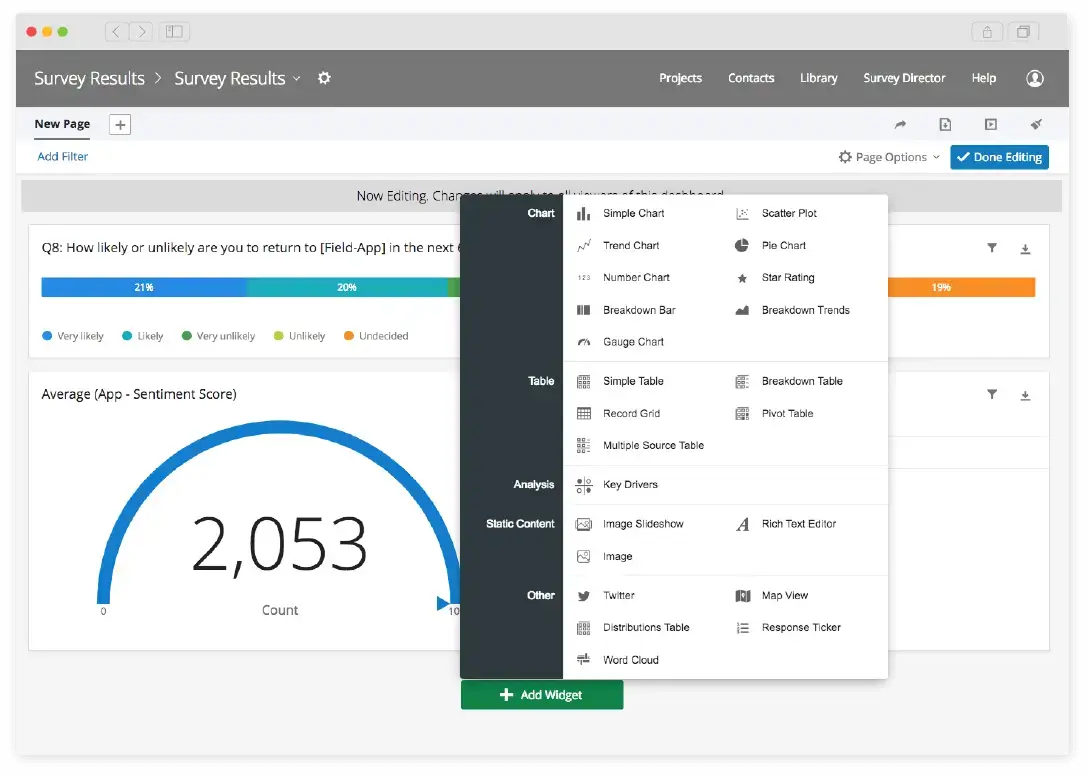Viewport: 1088px width, 775px height.
Task: Select the Trend Chart line icon
Action: coord(584,246)
